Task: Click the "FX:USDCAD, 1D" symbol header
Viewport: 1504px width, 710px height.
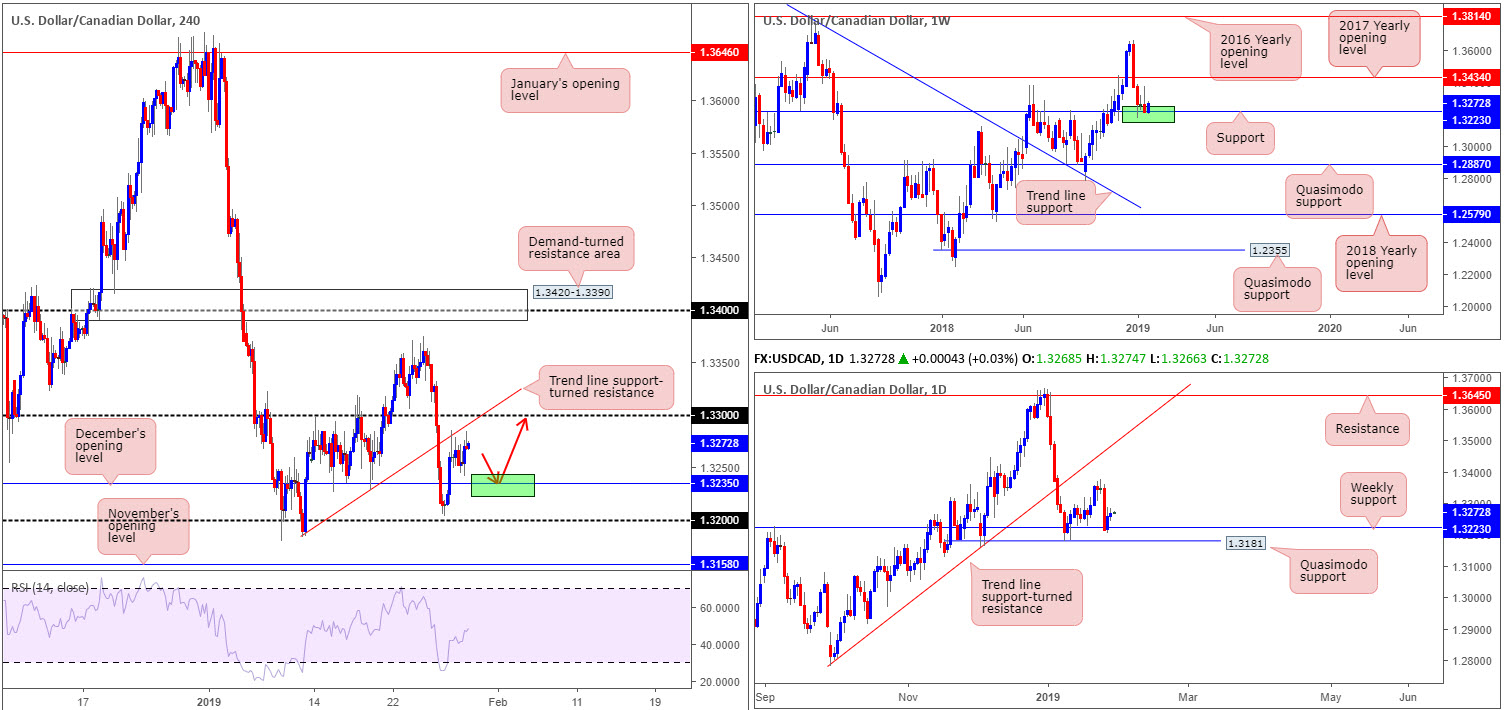Action: coord(801,358)
